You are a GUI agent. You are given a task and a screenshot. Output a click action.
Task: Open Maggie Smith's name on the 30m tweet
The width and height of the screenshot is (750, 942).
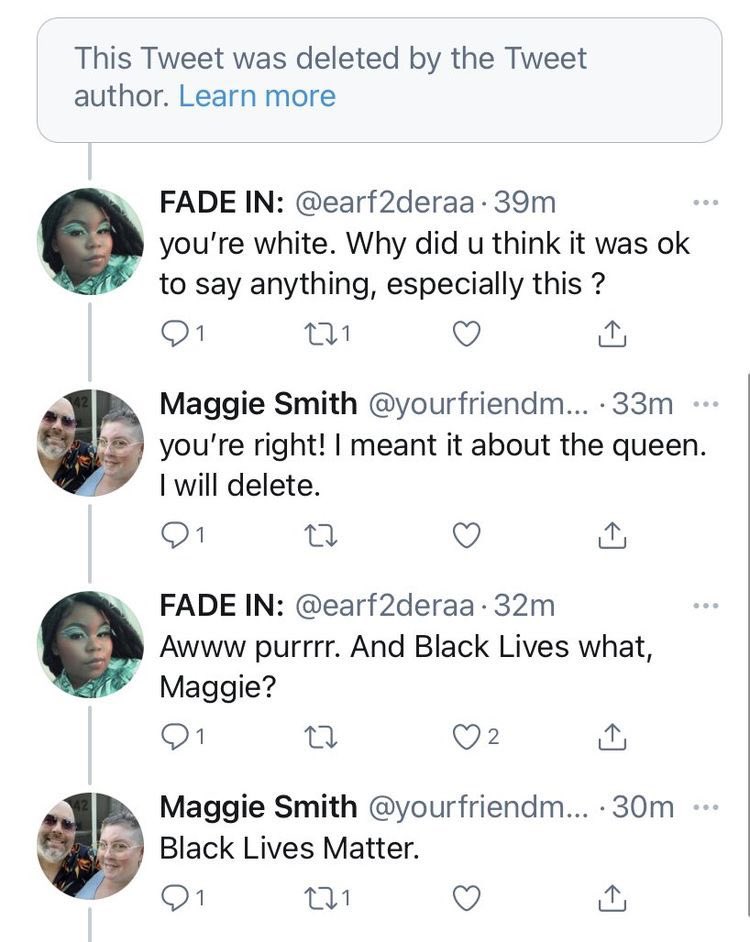(258, 806)
